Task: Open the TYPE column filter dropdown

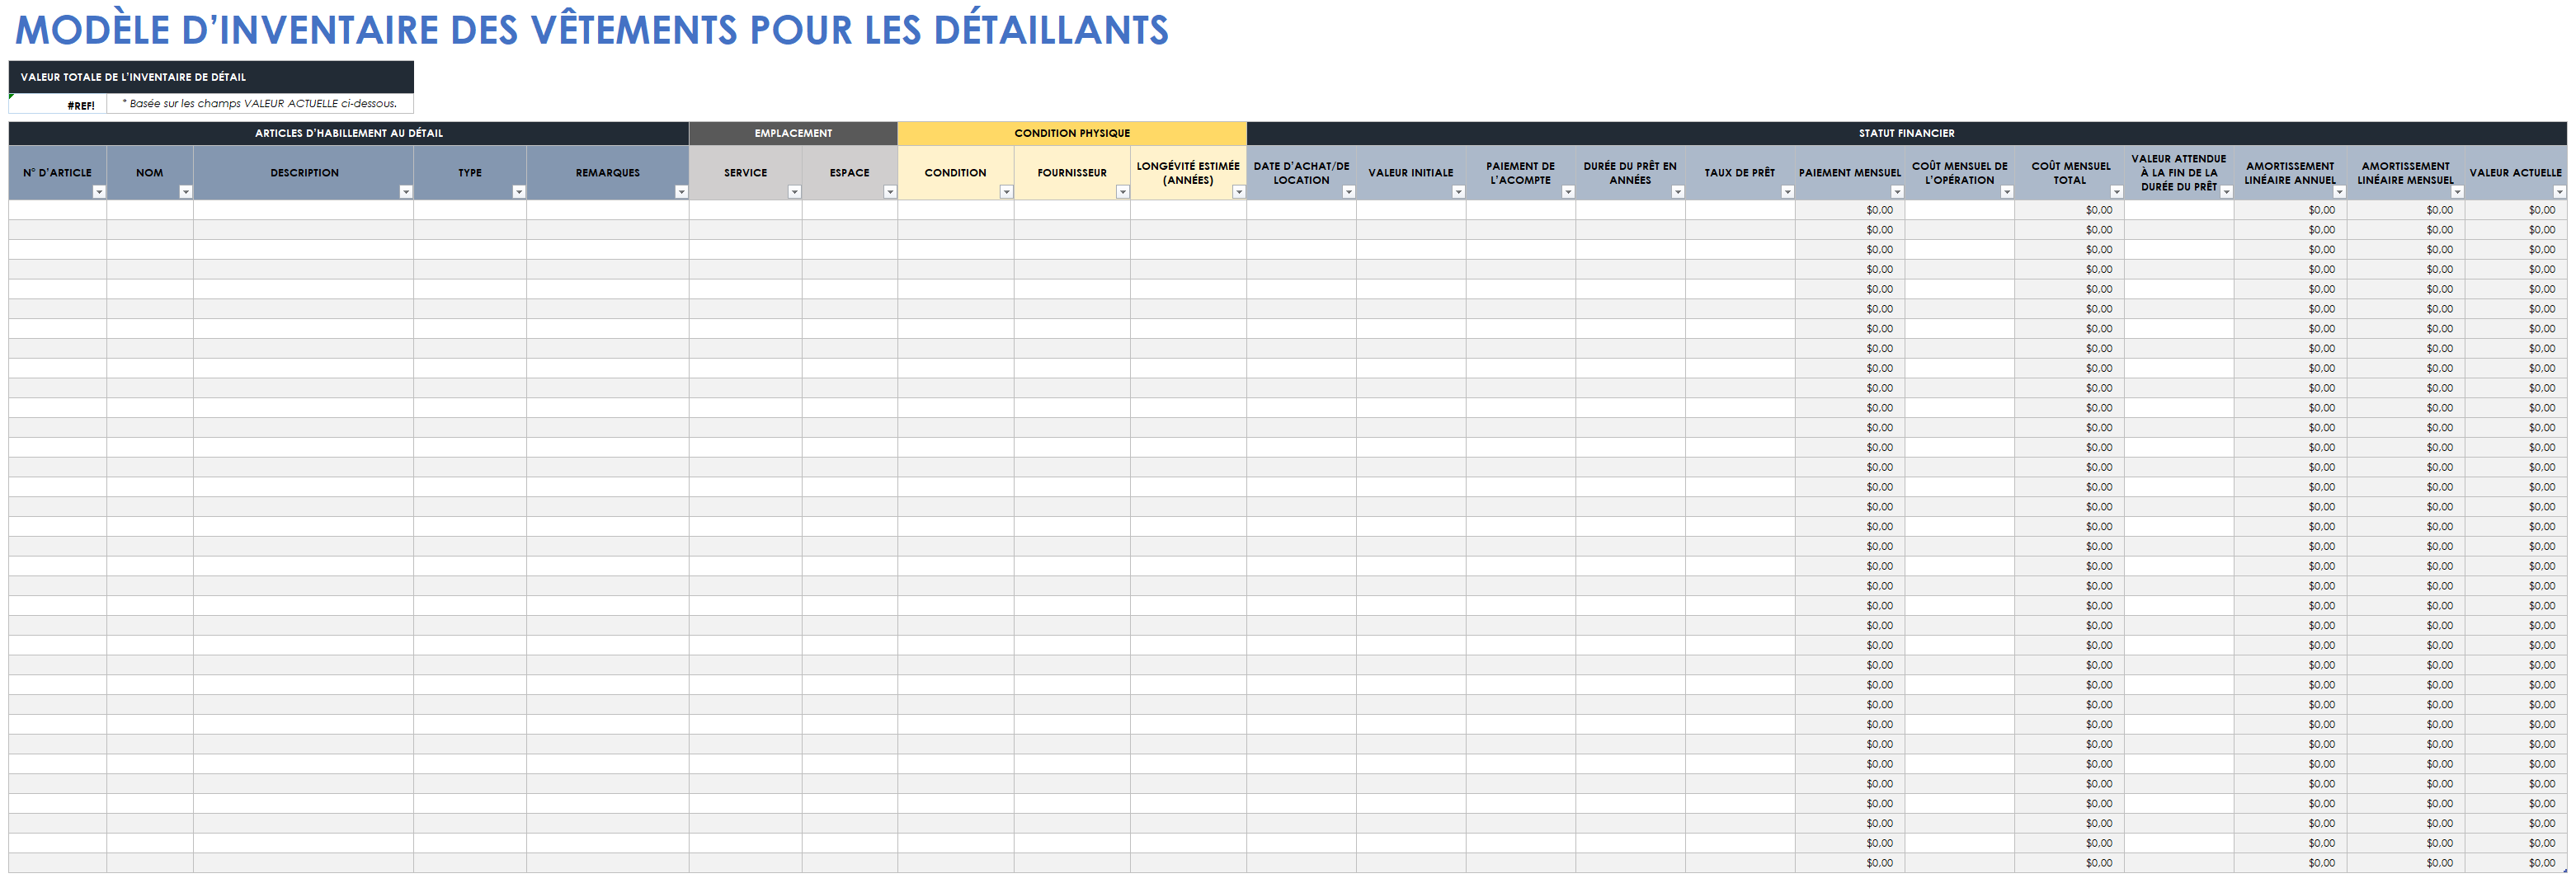Action: (x=519, y=192)
